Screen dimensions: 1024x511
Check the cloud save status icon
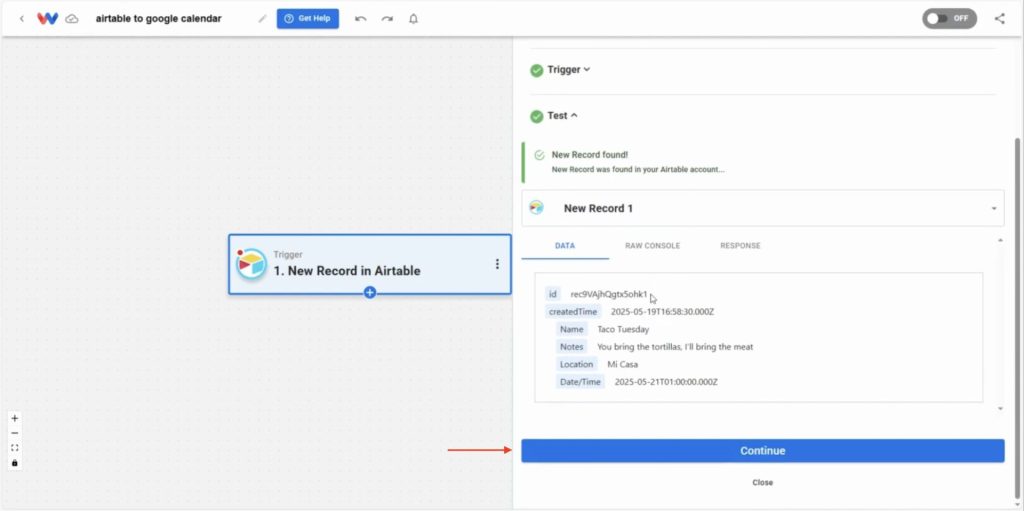[72, 19]
